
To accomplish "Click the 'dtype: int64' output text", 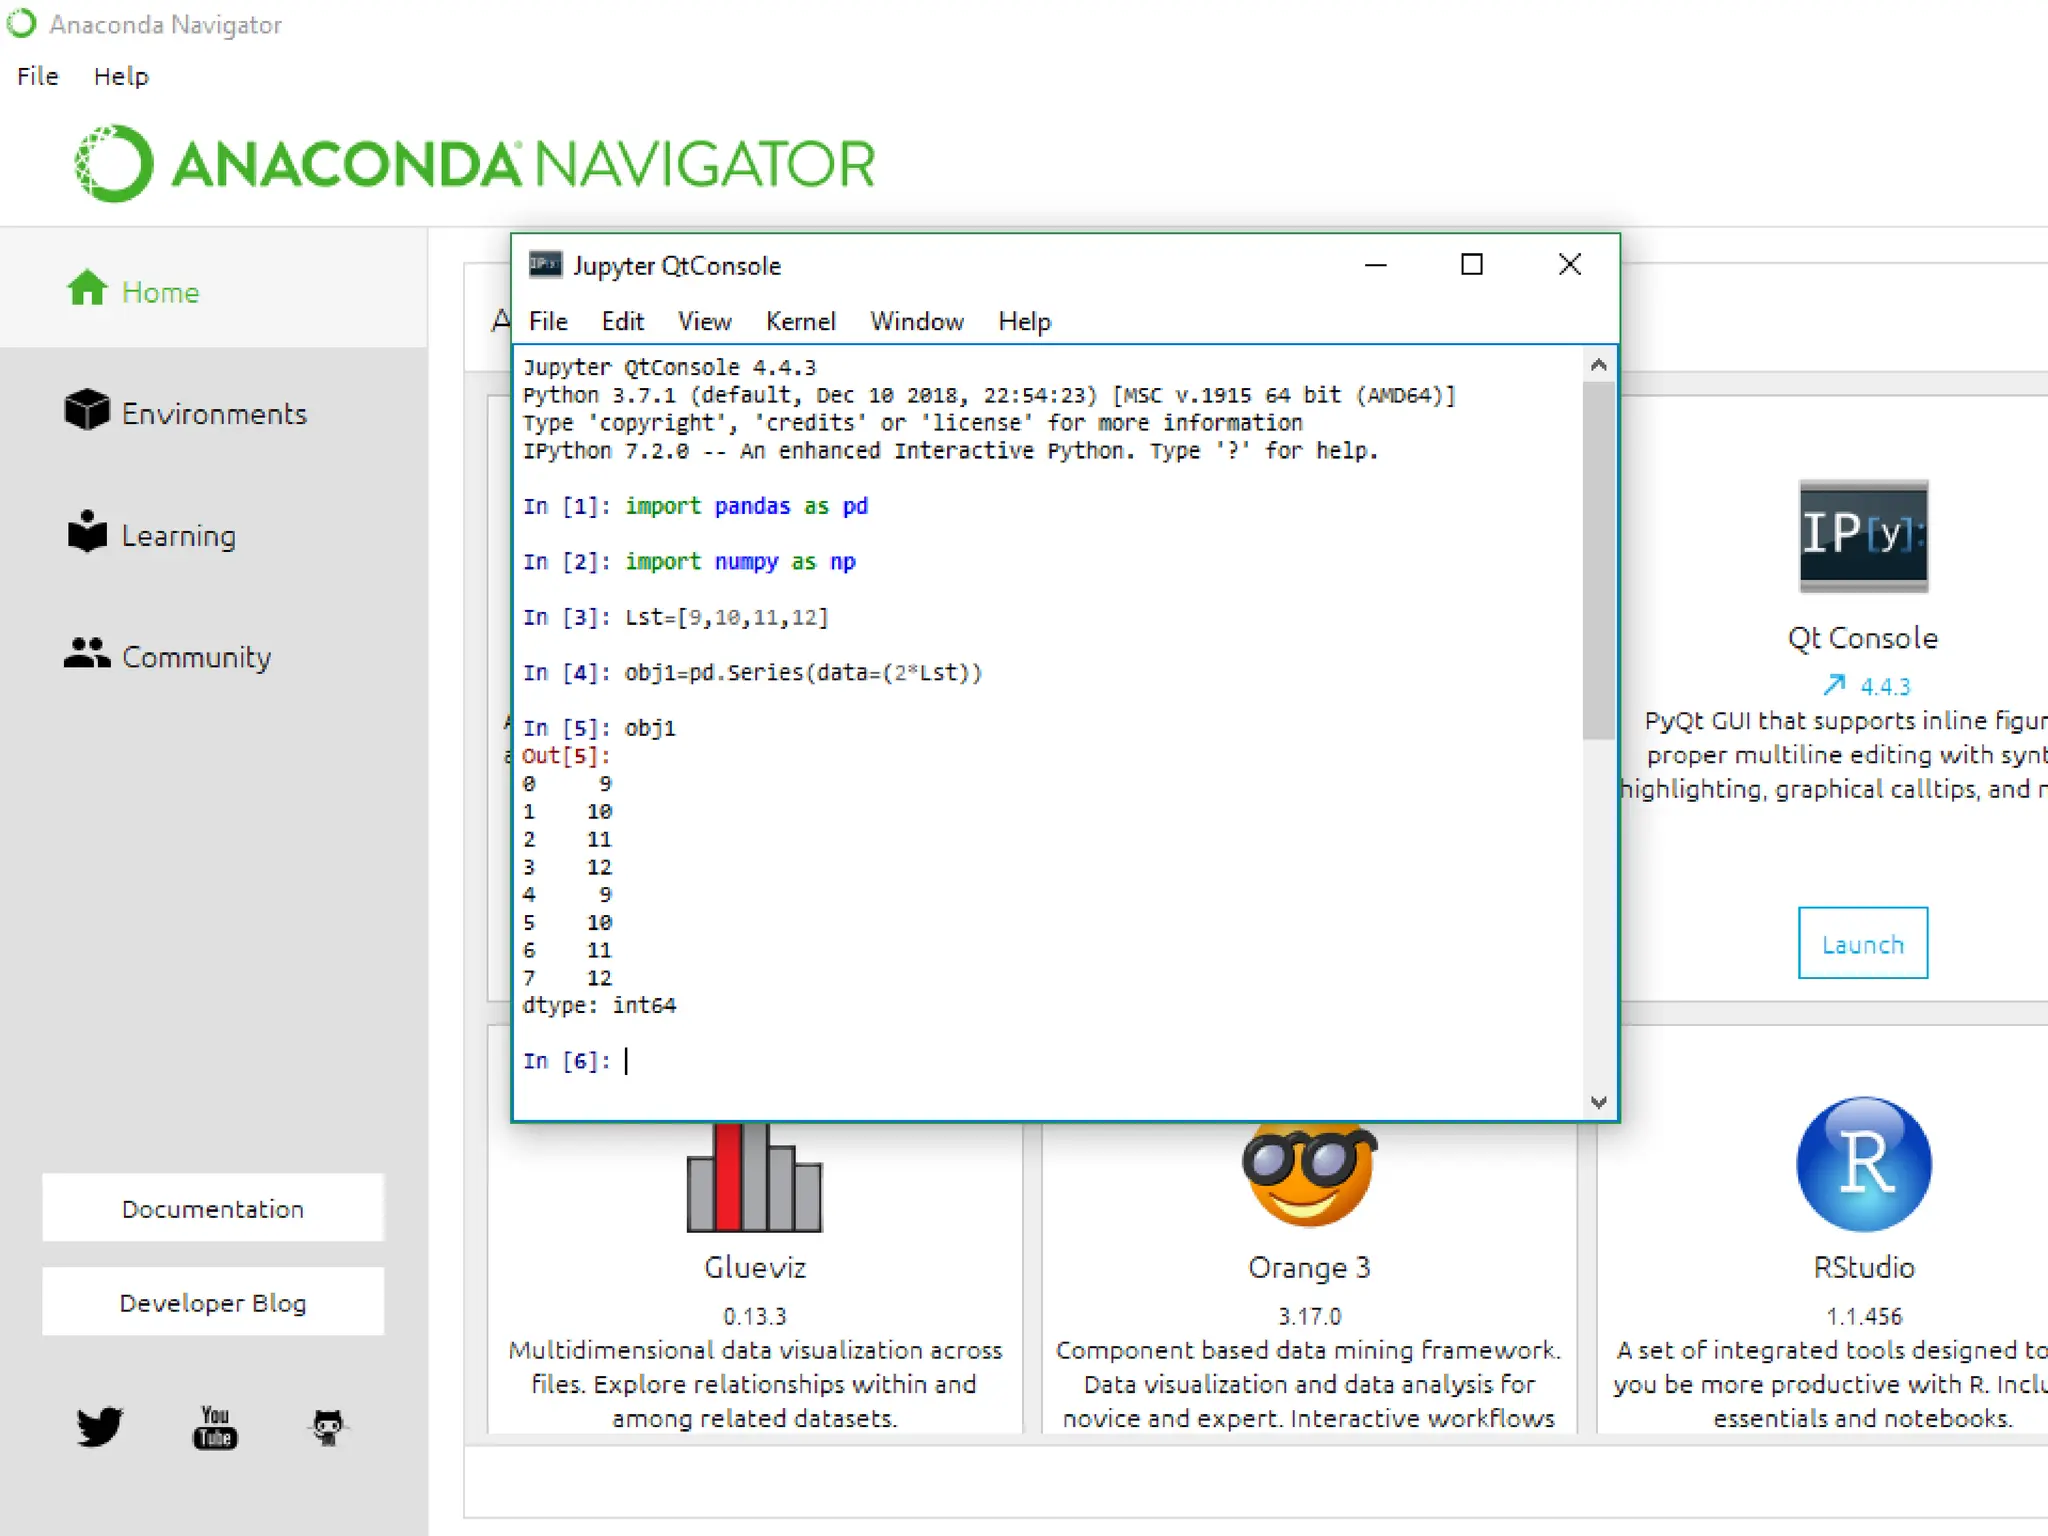I will point(599,1005).
